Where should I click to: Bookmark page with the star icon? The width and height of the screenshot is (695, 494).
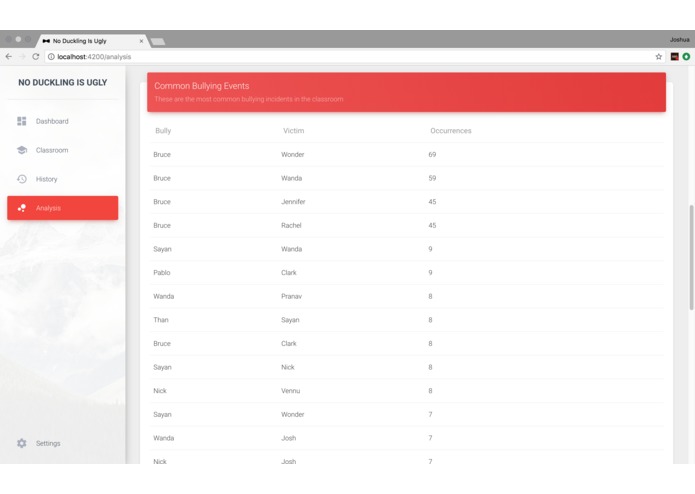click(659, 56)
